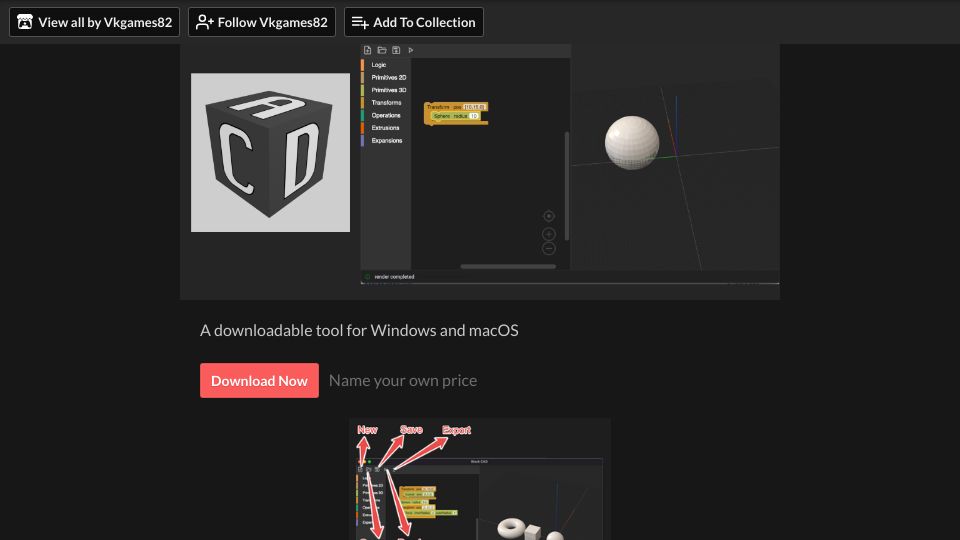Open the screenshot thumbnail with New, Save, Export labels
Screen dimensions: 960x540
point(480,479)
